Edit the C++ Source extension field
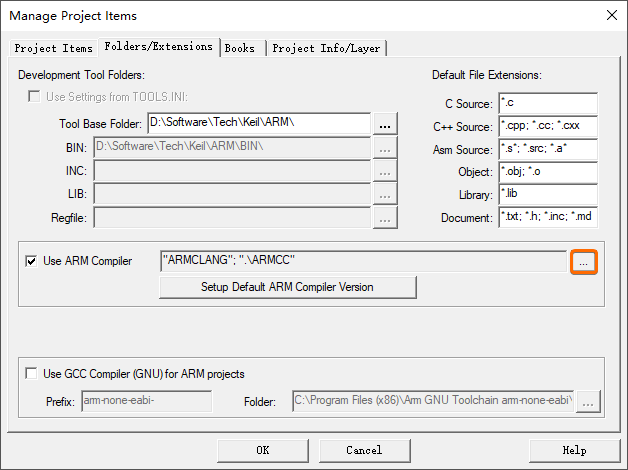 (548, 126)
